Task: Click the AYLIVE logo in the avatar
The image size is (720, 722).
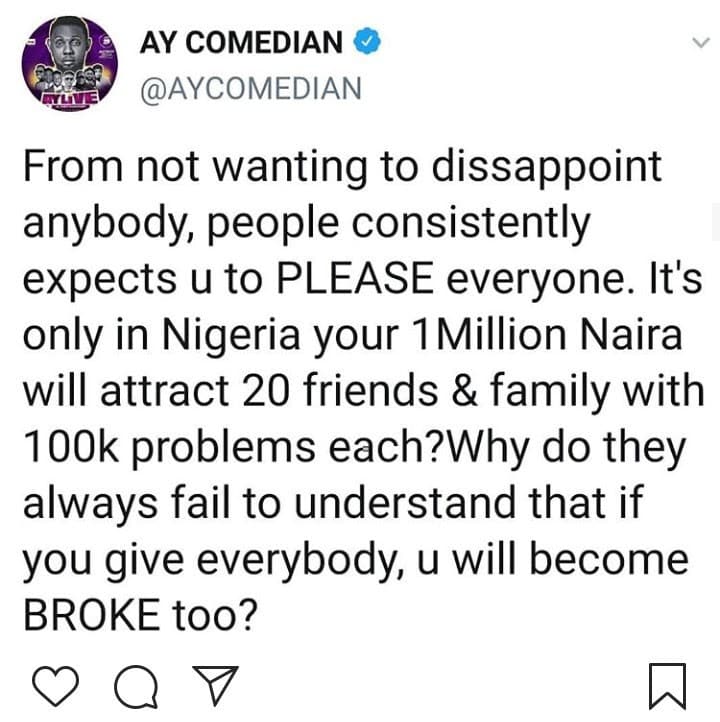Action: [x=70, y=98]
